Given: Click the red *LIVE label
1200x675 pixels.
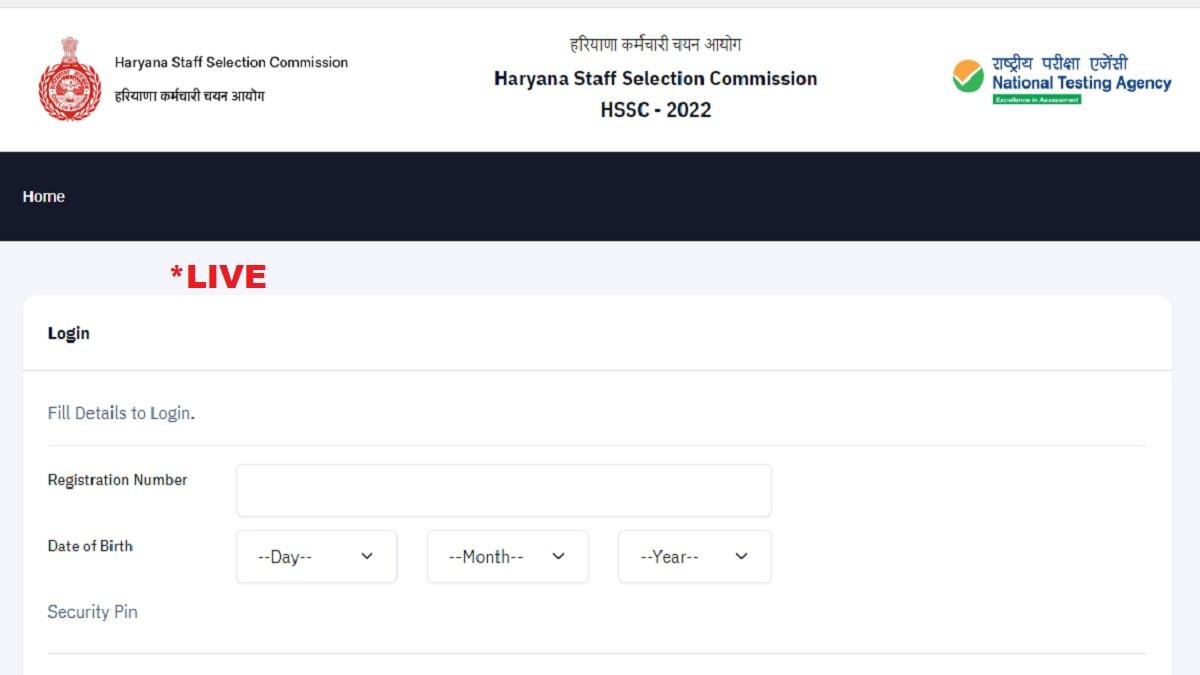Looking at the screenshot, I should [x=218, y=276].
